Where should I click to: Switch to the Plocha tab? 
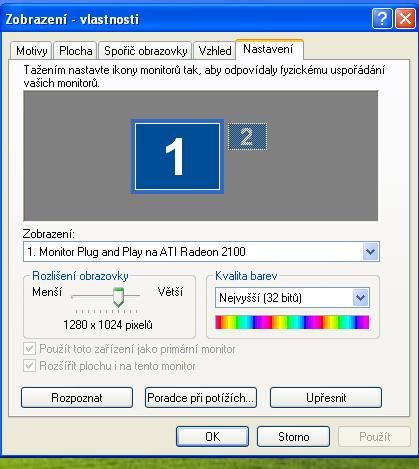click(75, 51)
